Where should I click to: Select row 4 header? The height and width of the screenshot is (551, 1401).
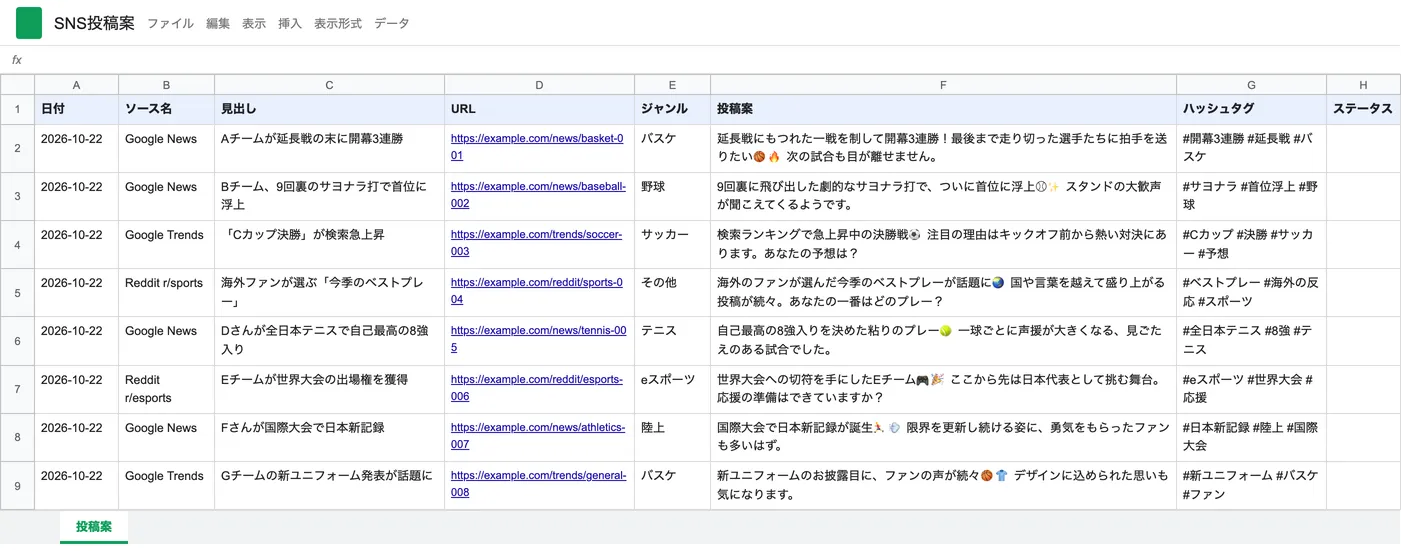click(17, 244)
